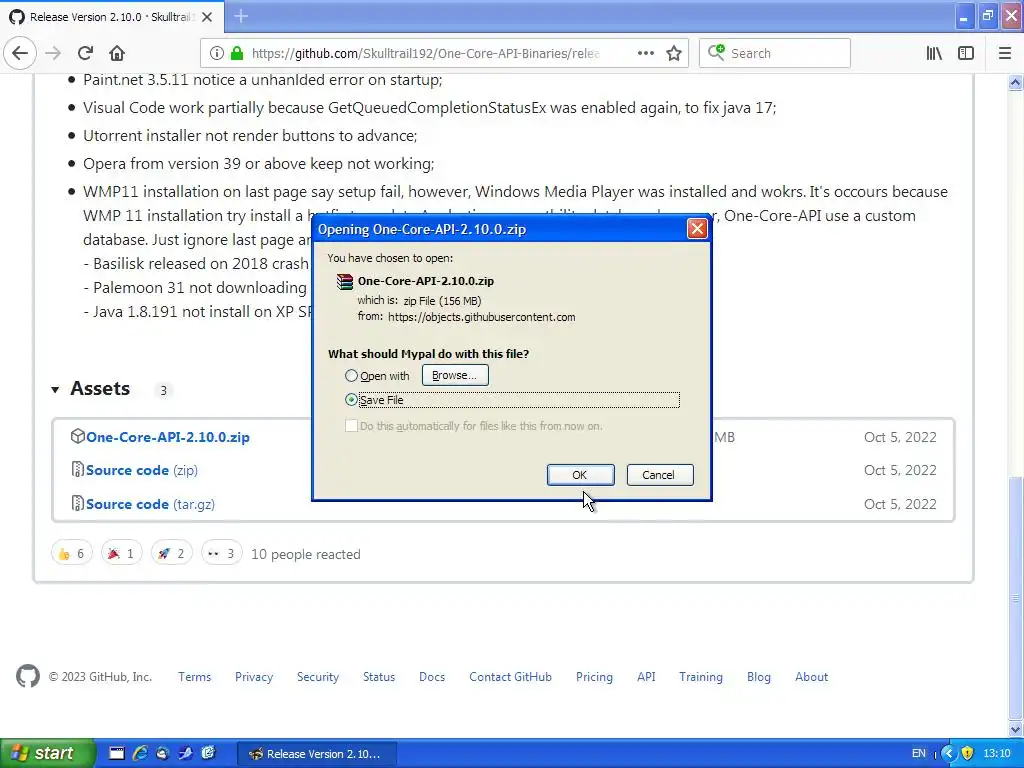Go back using the browser back arrow
The image size is (1024, 768).
click(20, 53)
